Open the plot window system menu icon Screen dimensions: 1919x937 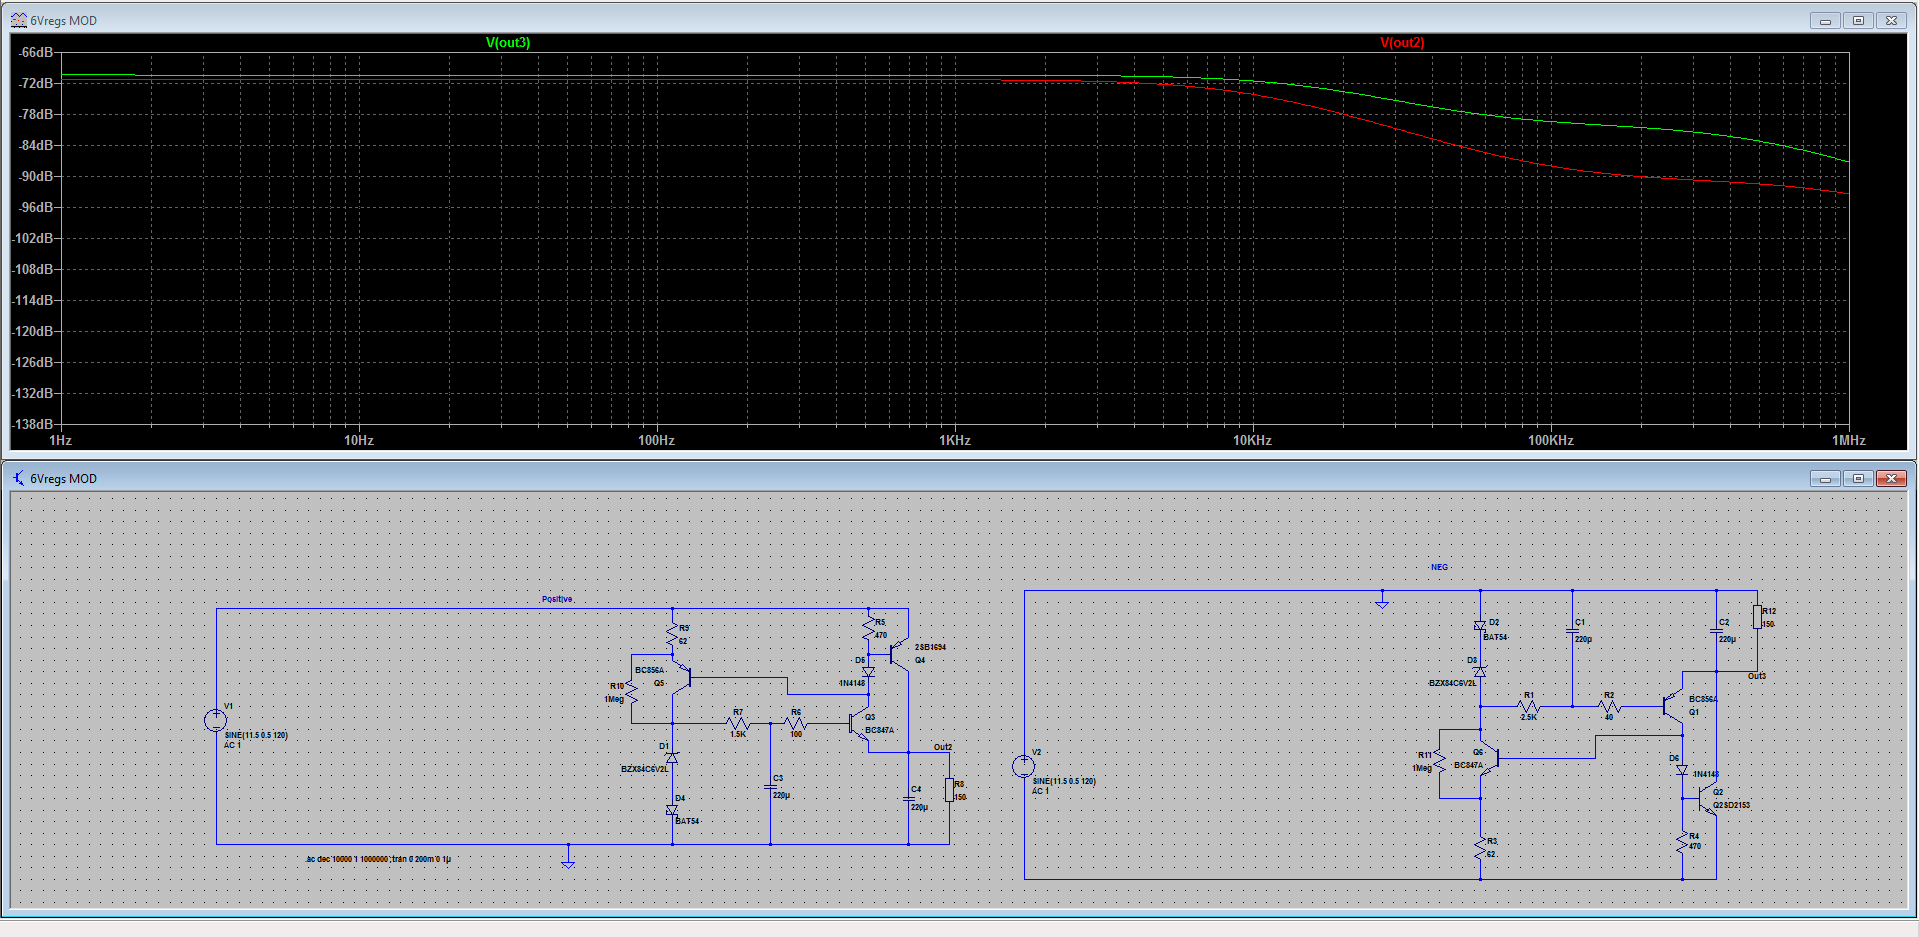click(18, 20)
